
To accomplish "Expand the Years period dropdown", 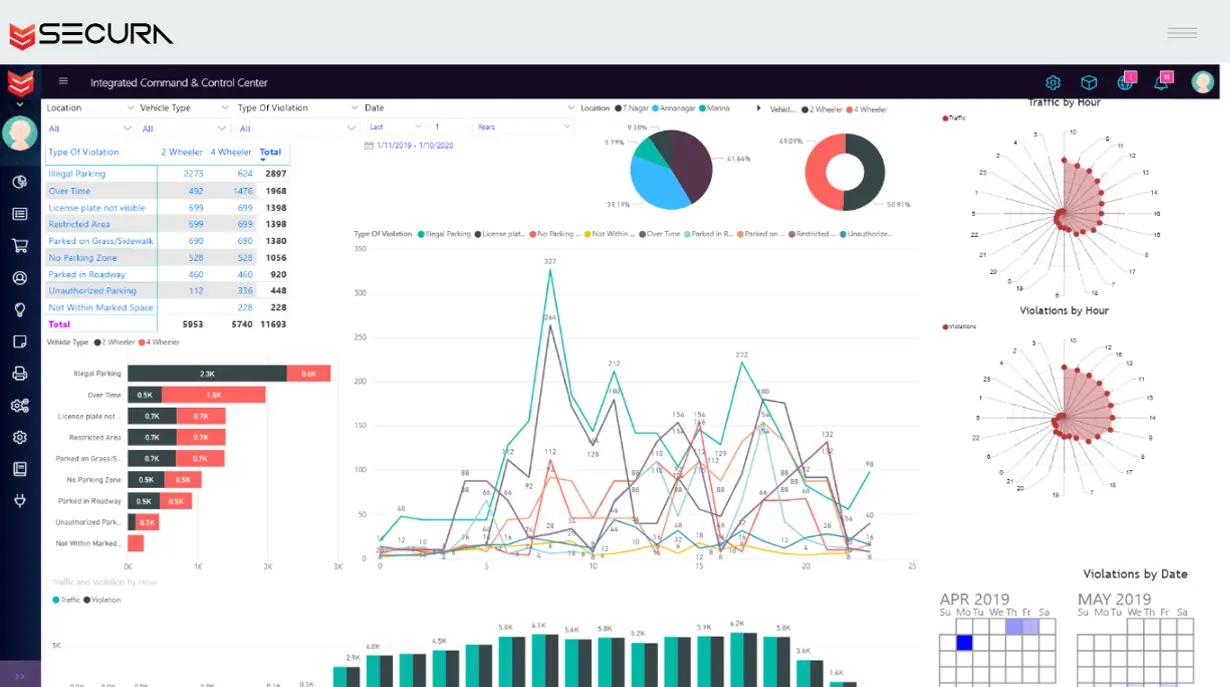I will tap(523, 127).
